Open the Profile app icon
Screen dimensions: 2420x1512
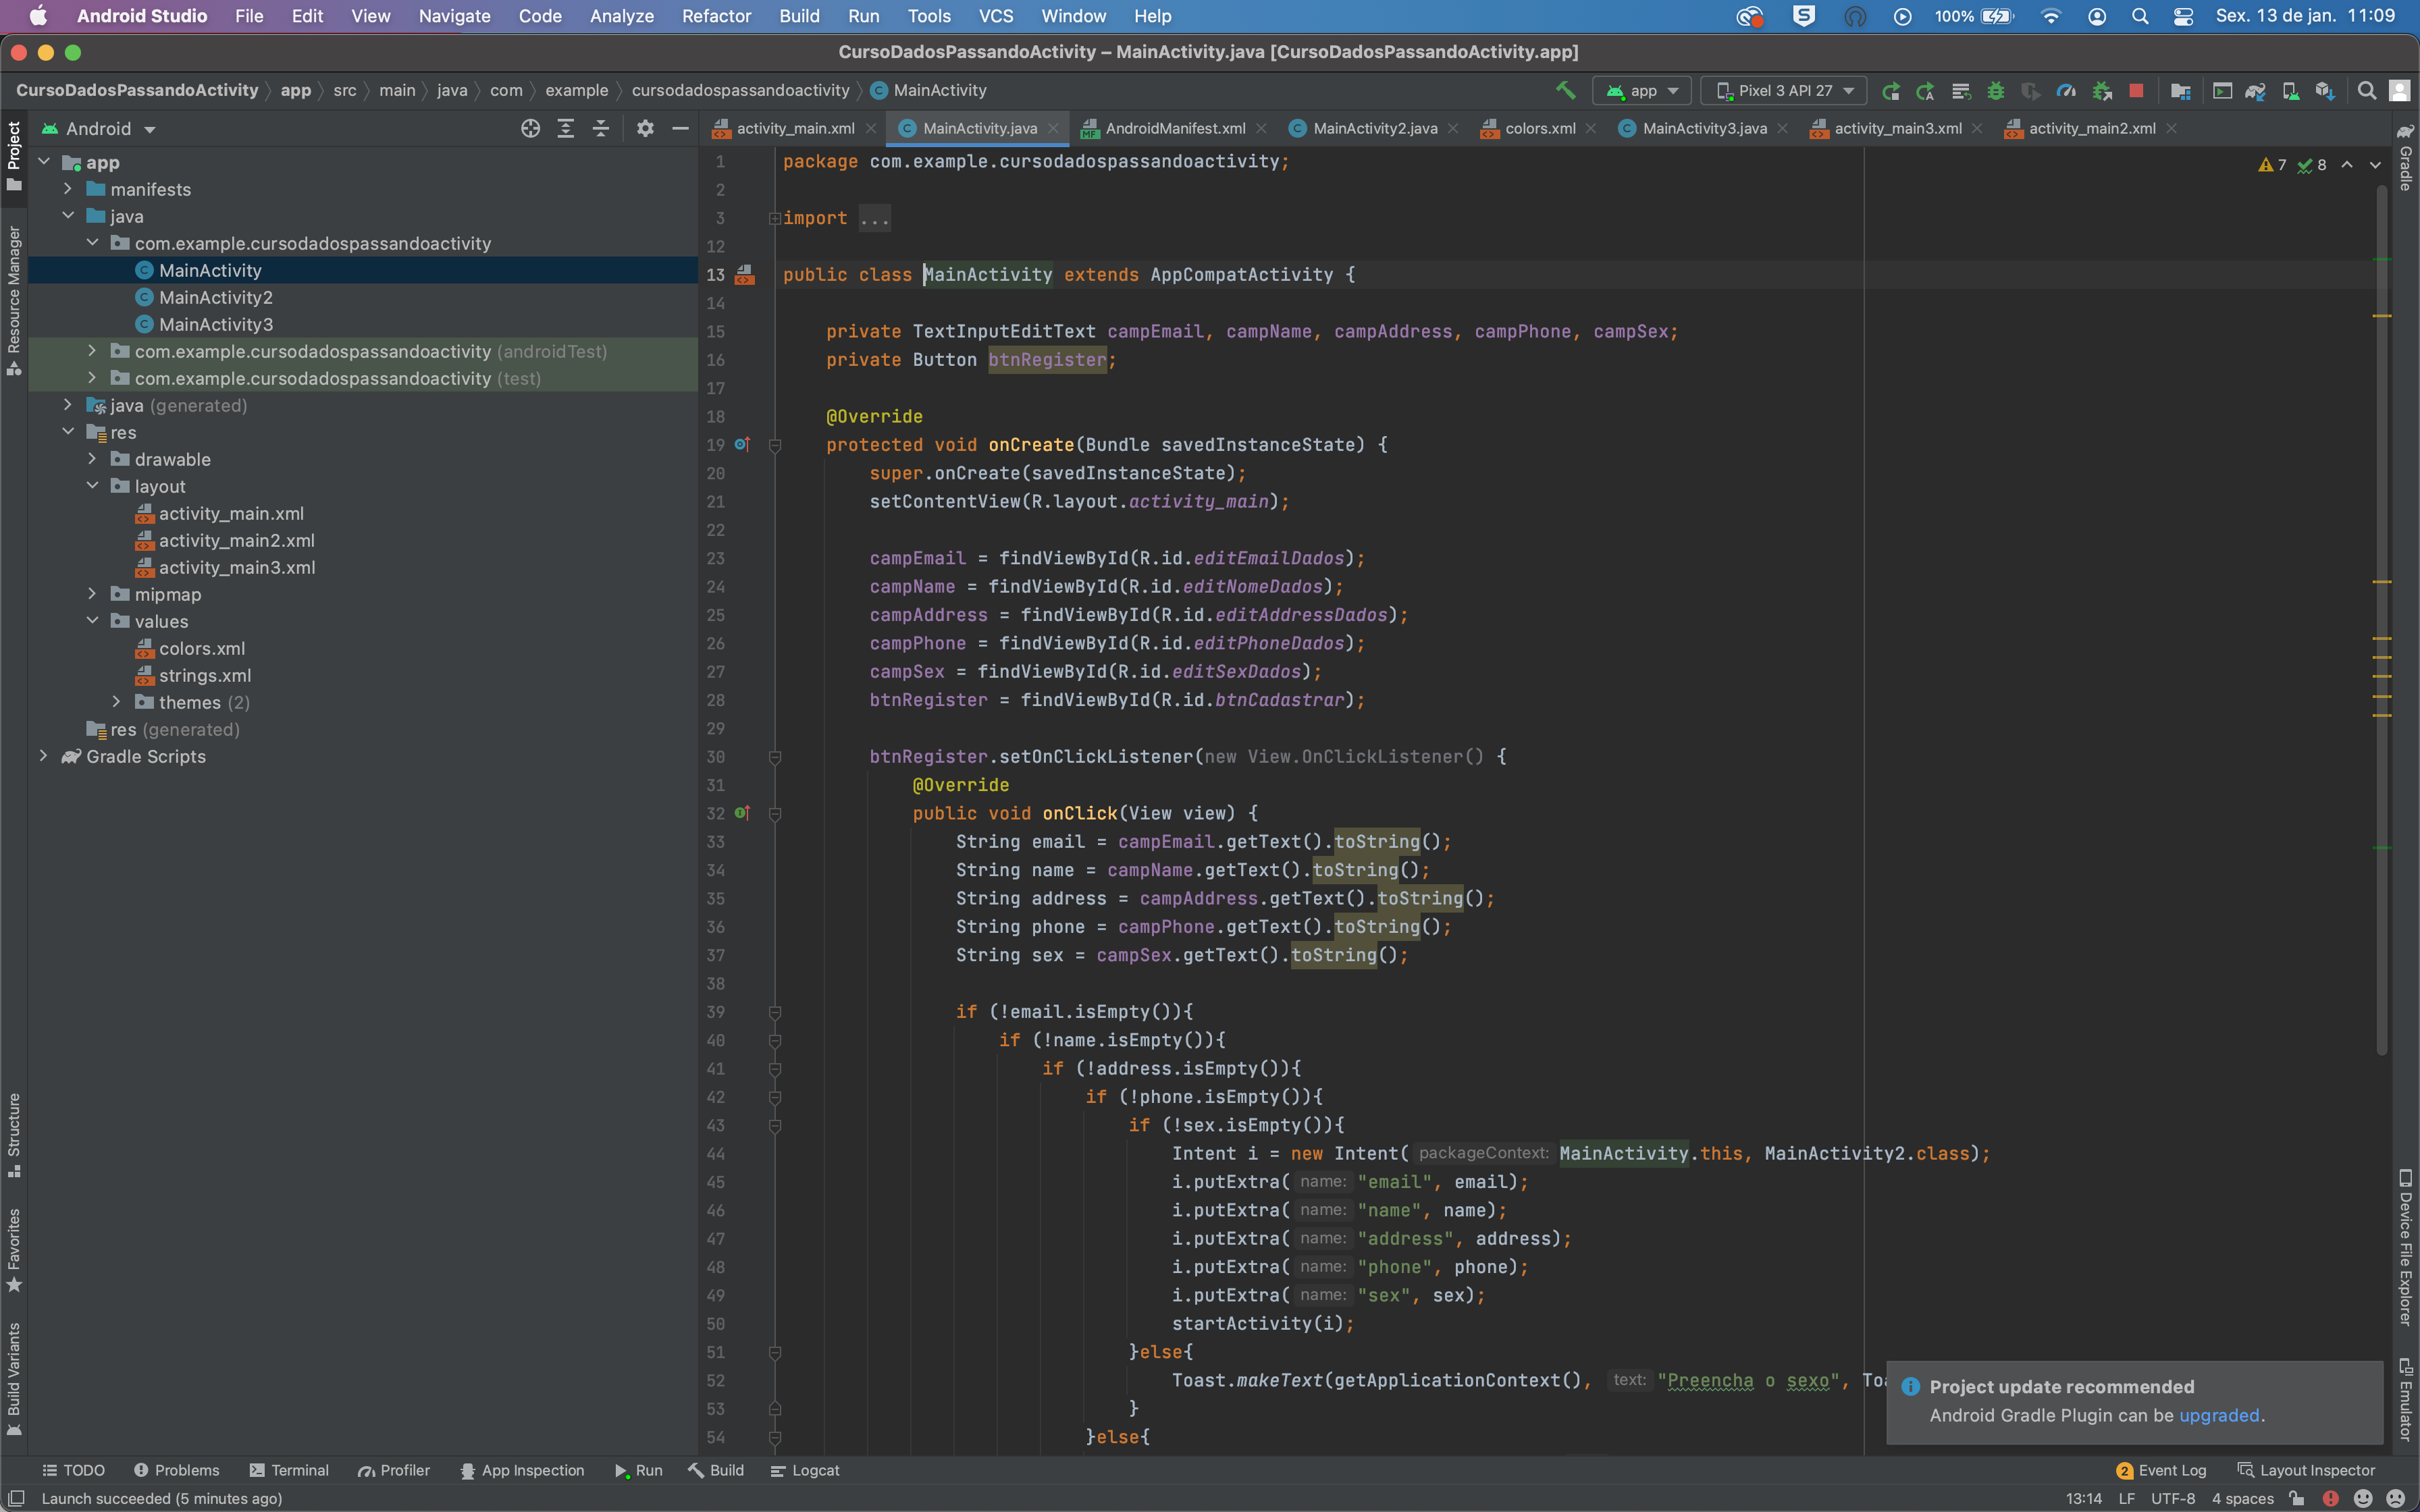tap(2066, 90)
